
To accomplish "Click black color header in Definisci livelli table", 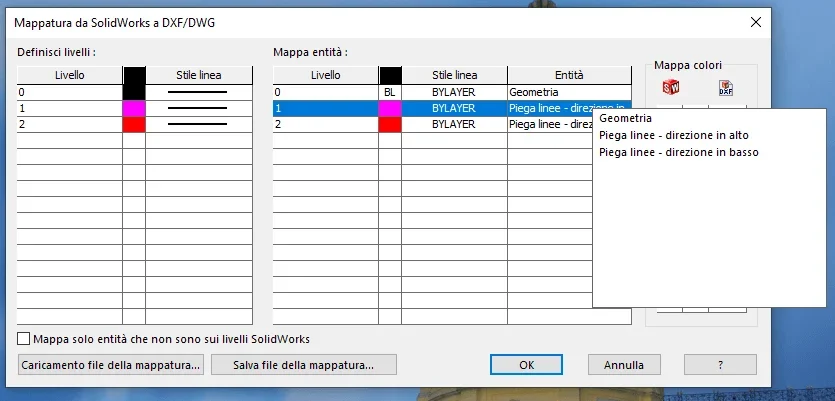I will click(134, 75).
